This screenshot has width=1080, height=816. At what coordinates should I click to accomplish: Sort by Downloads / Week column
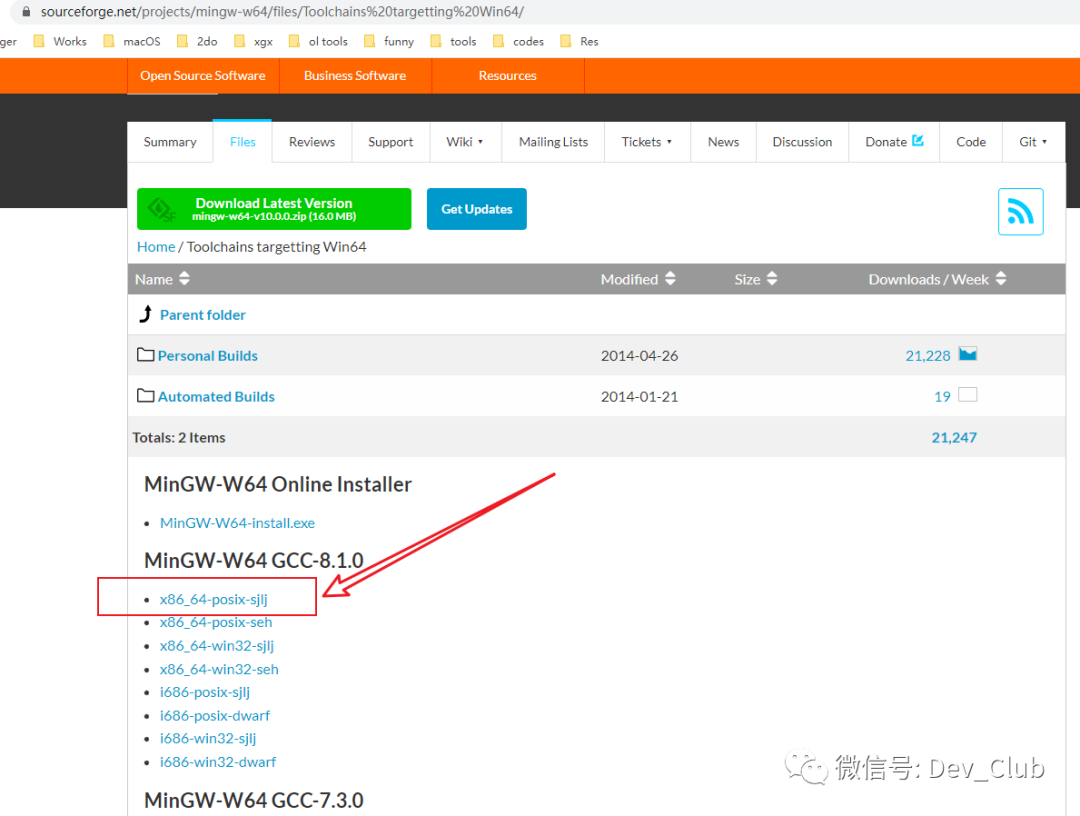(x=937, y=279)
